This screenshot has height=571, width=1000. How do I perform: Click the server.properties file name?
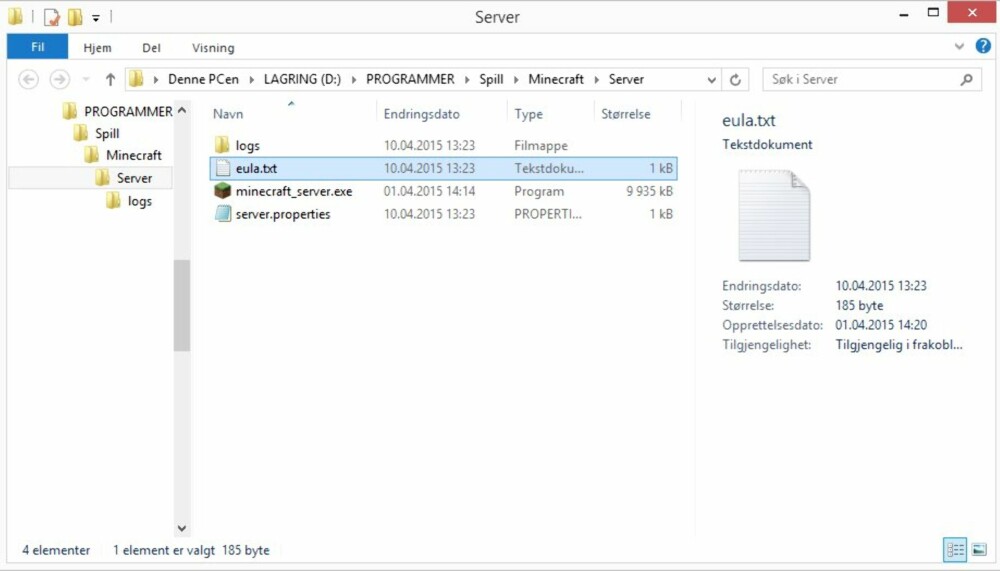point(283,214)
